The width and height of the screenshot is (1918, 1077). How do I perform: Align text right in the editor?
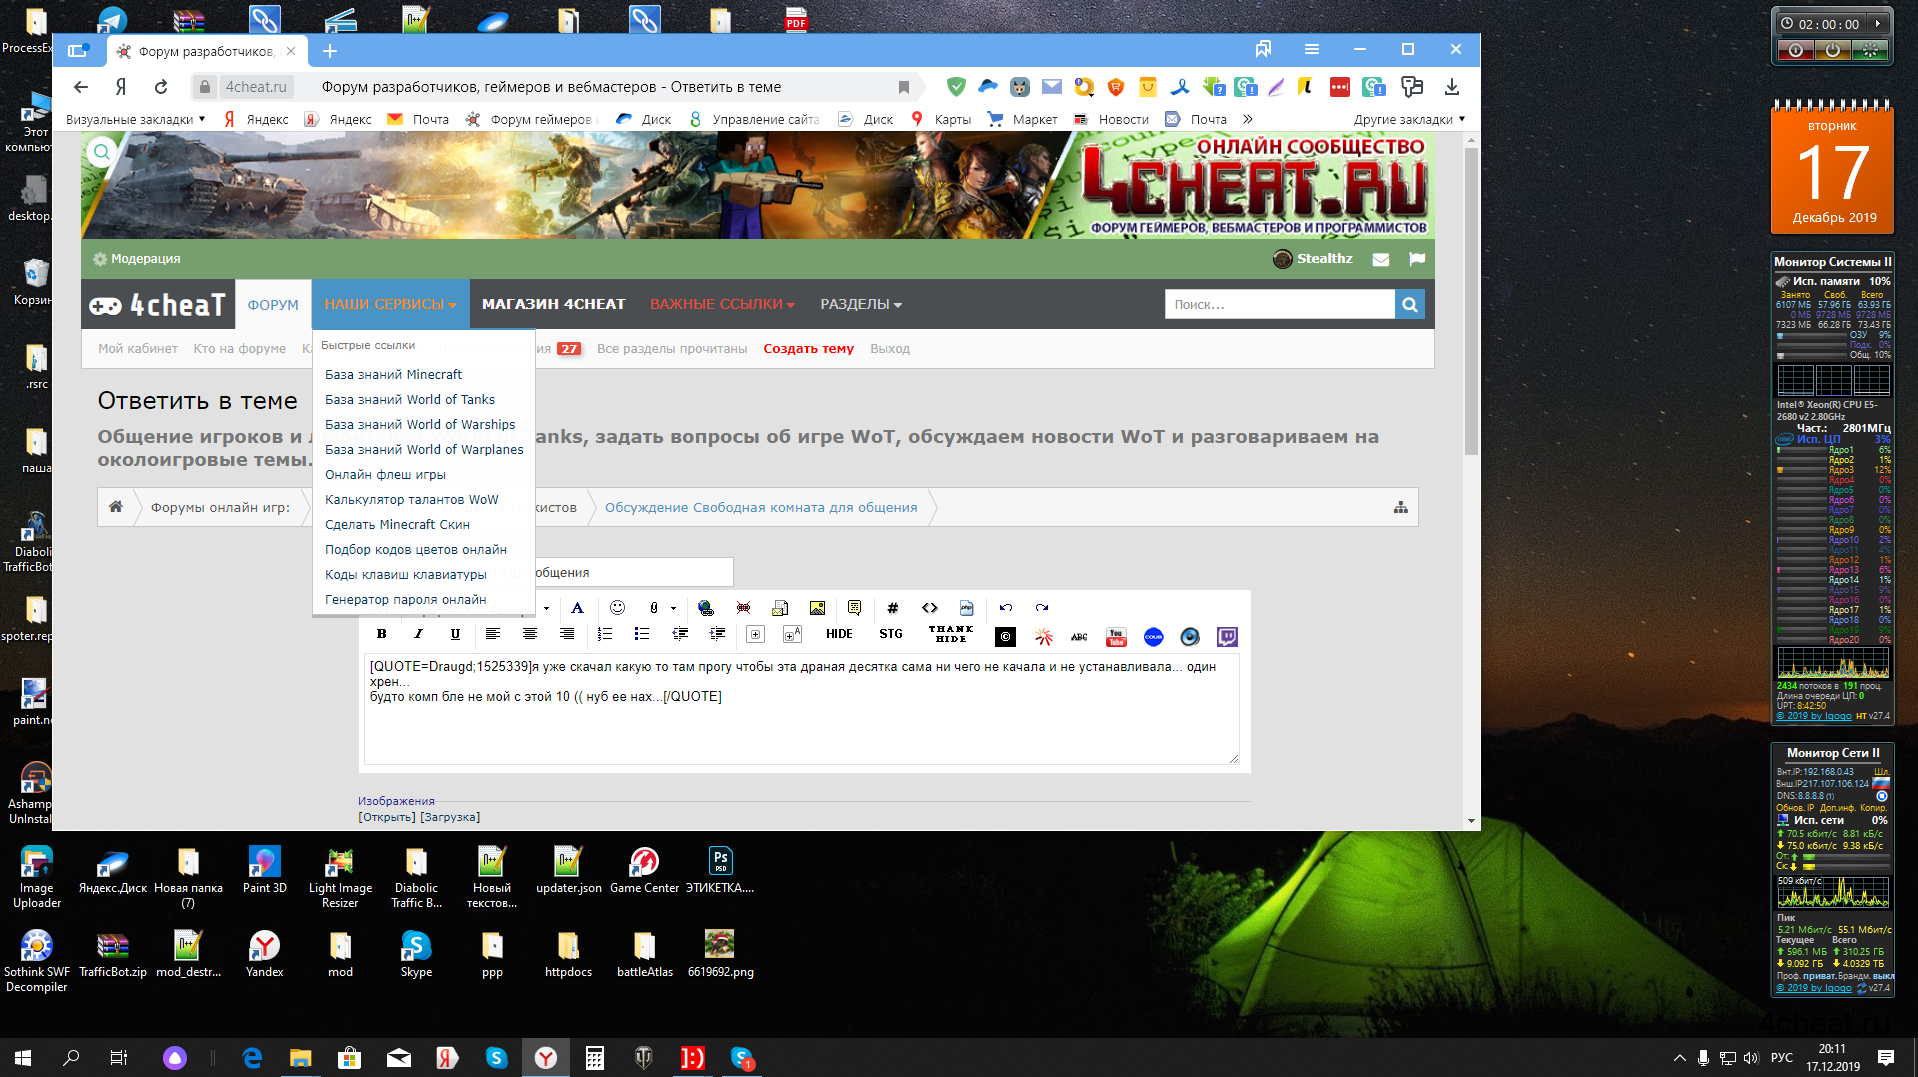[x=567, y=634]
